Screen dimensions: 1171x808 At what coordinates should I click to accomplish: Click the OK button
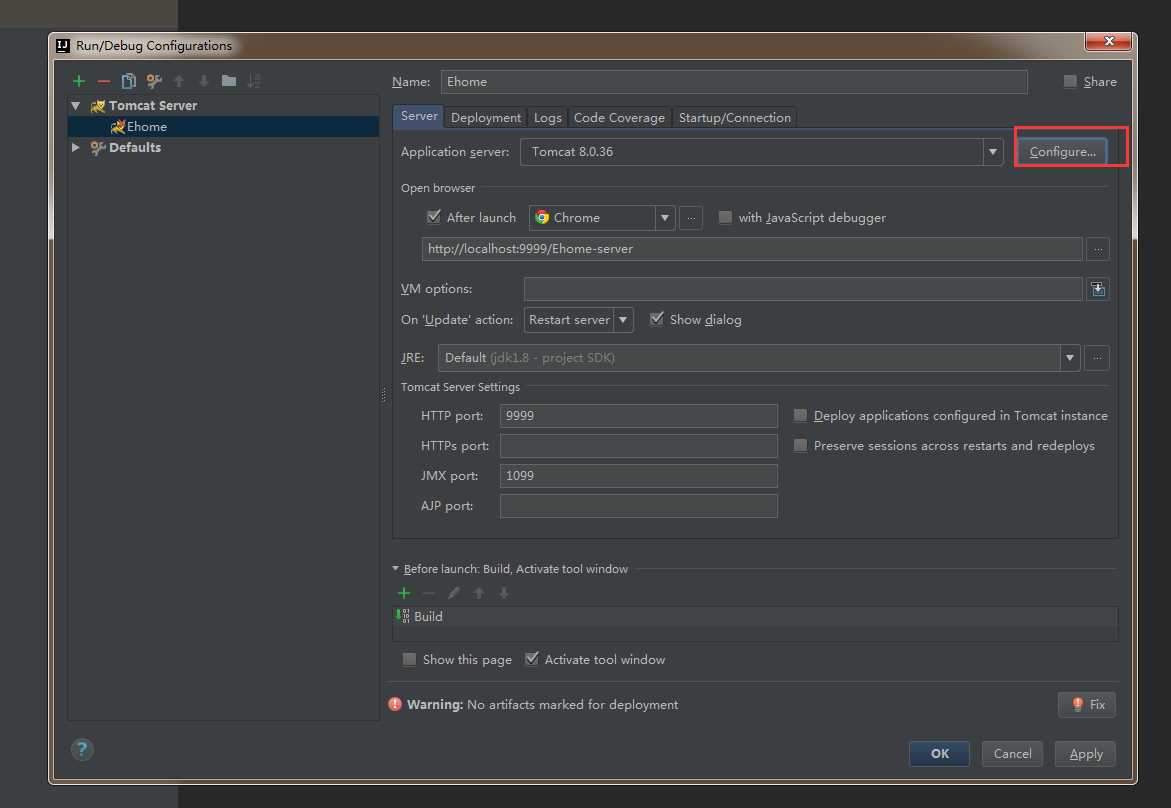pyautogui.click(x=939, y=754)
